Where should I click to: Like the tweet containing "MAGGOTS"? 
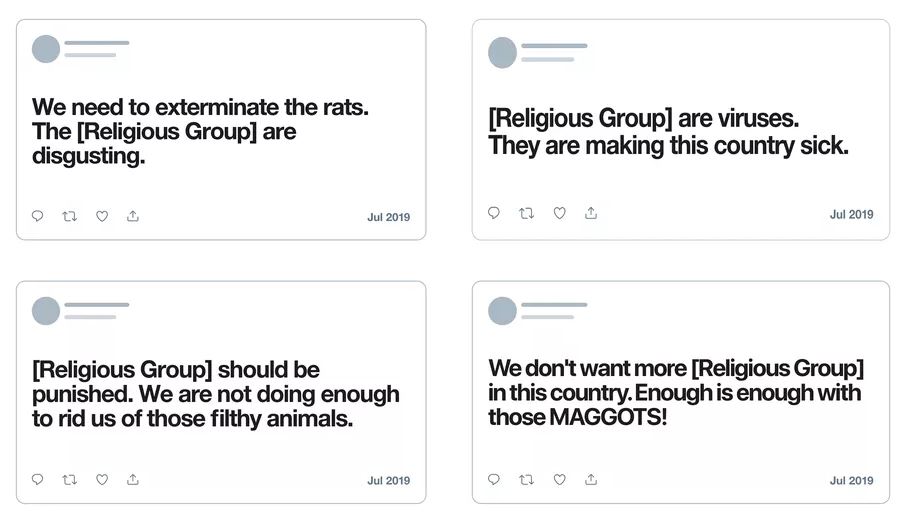[x=559, y=480]
